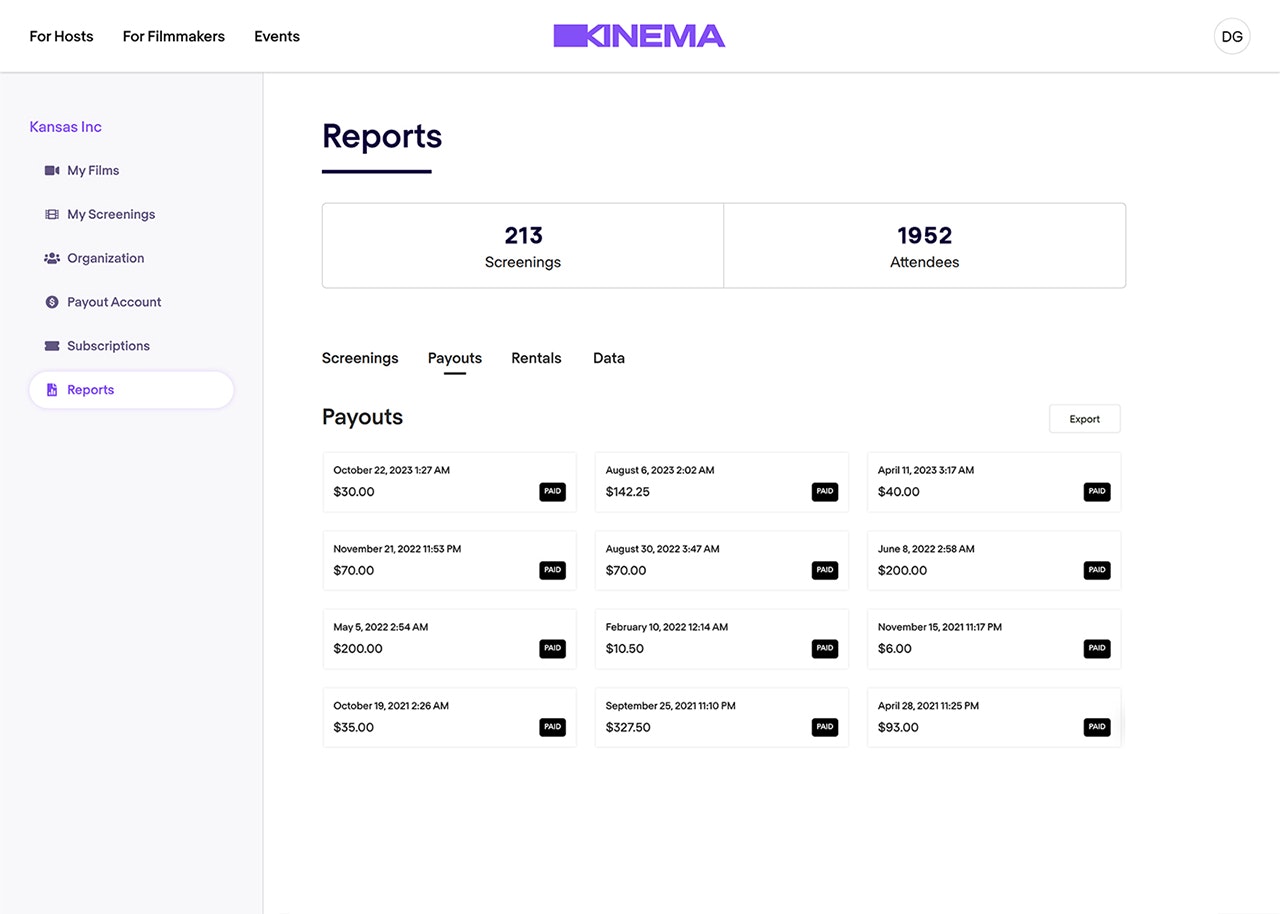Click the Payouts section heading
The image size is (1280, 914).
coord(362,417)
